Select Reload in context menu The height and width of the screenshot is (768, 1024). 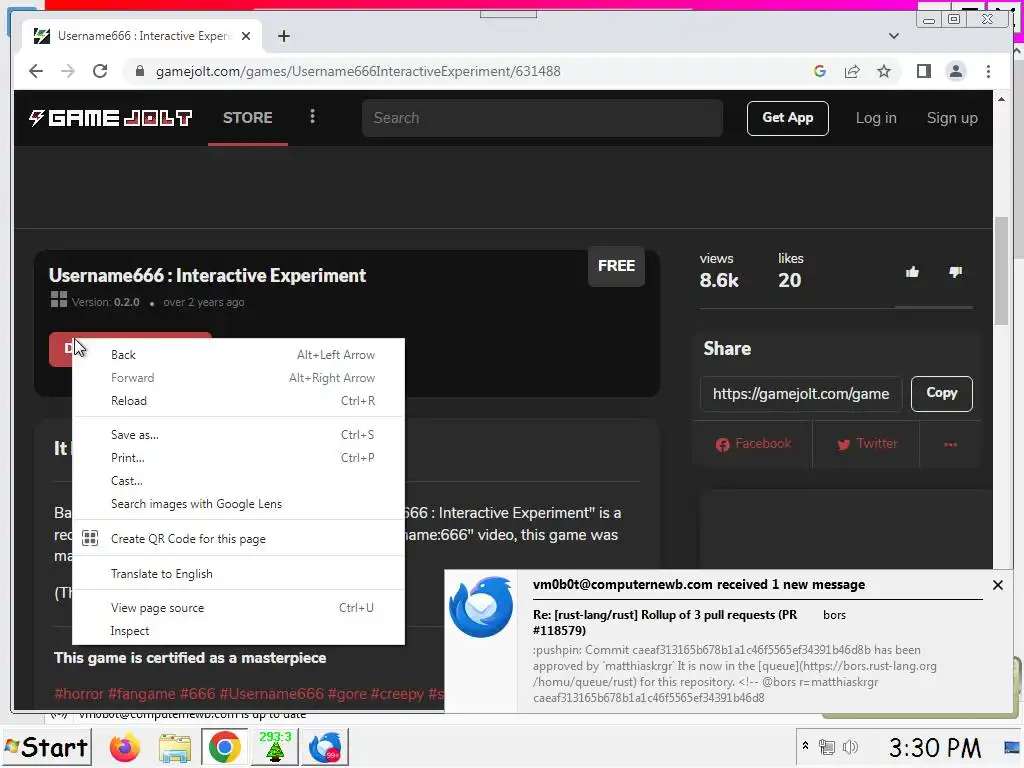pos(238,401)
